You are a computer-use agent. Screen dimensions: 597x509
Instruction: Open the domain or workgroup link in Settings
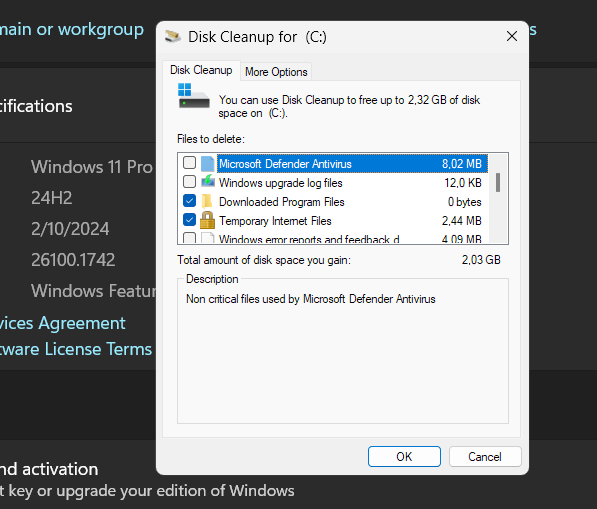(72, 30)
